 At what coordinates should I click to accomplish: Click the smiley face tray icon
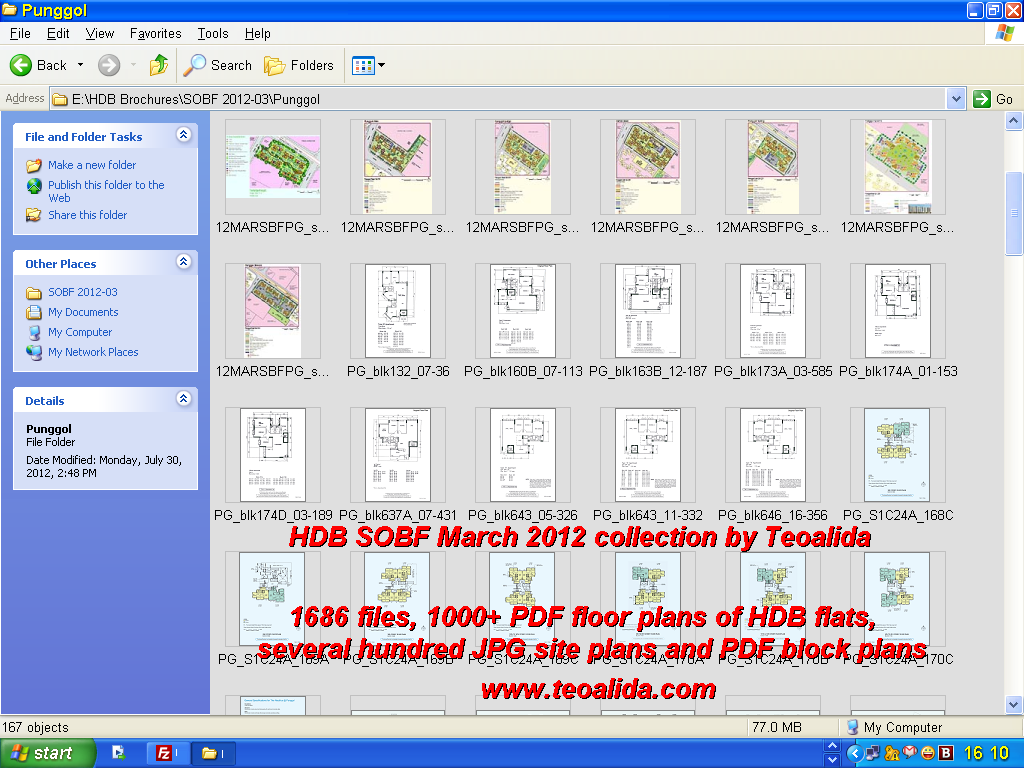[927, 753]
